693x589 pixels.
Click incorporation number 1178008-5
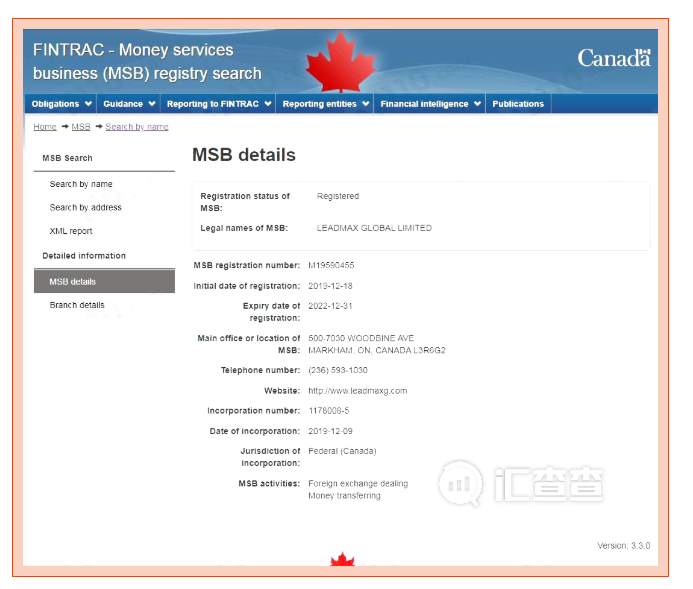click(329, 411)
